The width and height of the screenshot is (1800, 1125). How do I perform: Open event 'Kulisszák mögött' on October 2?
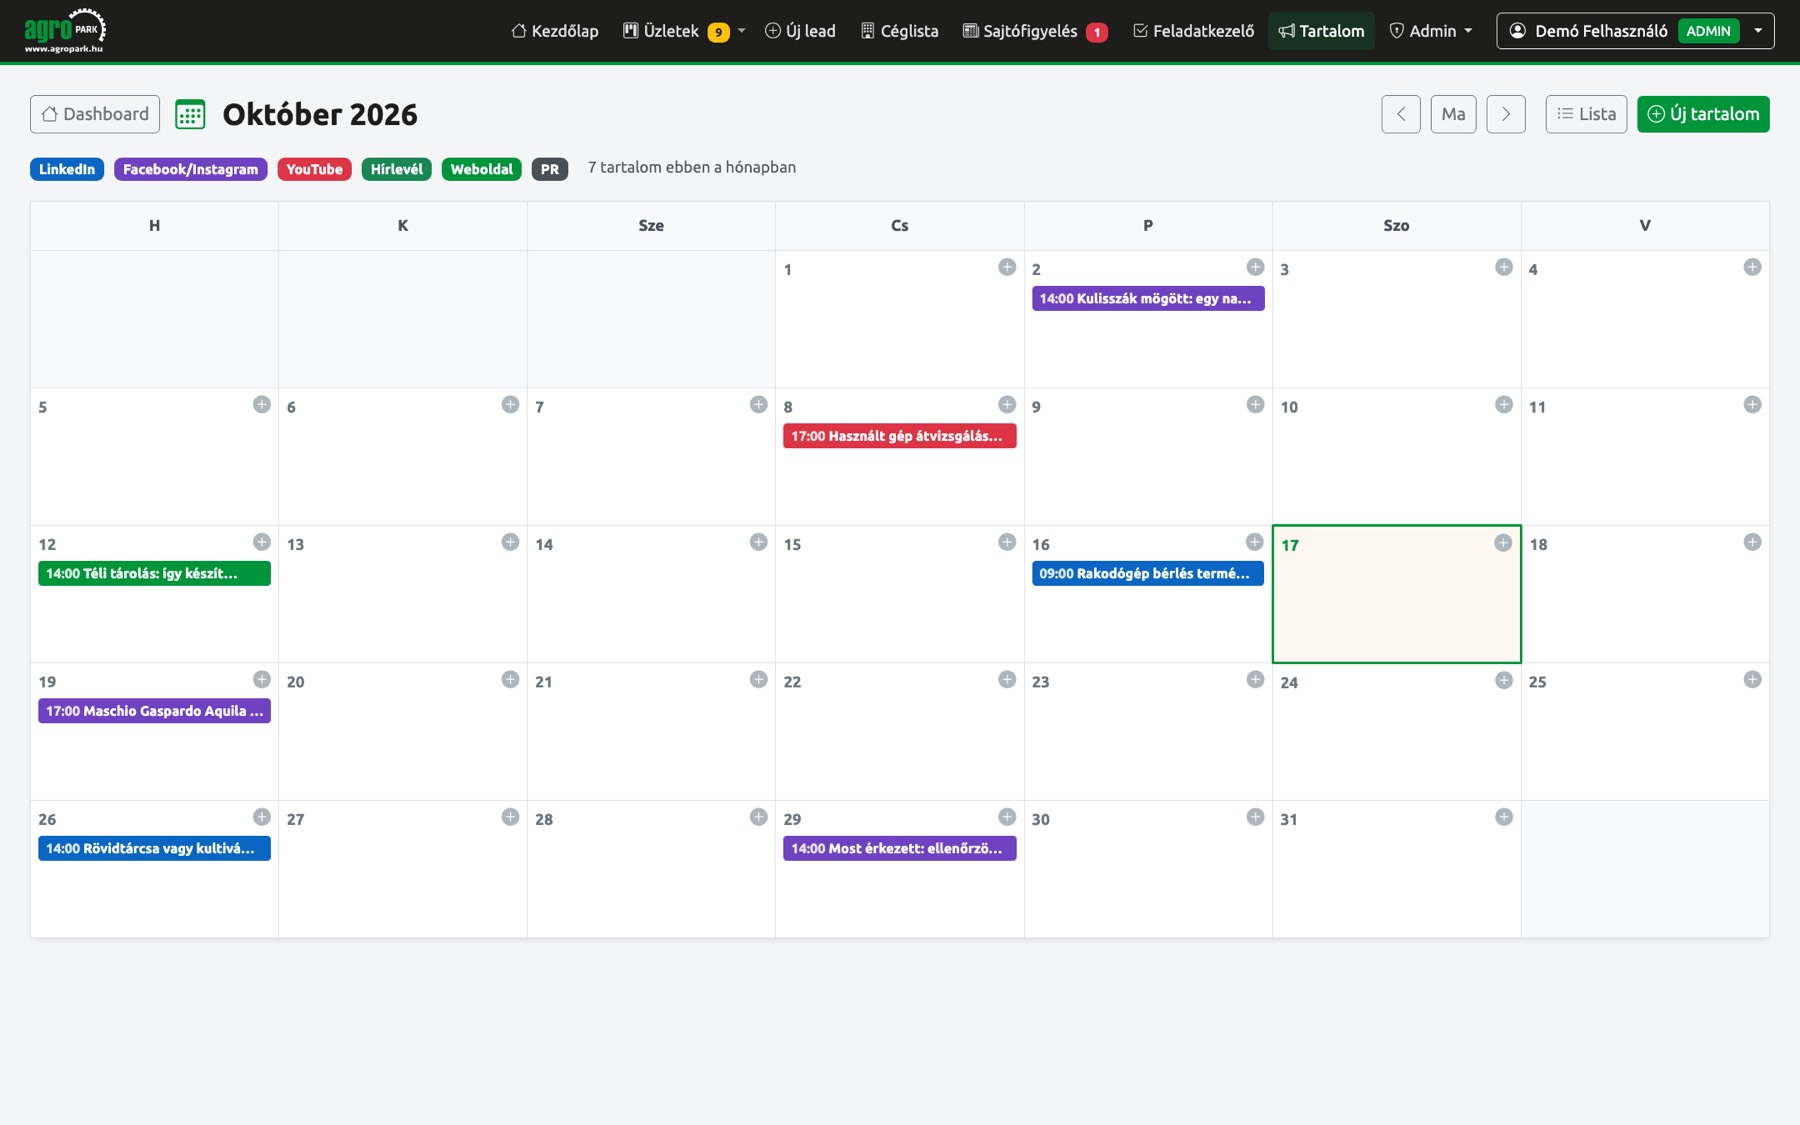pos(1148,298)
